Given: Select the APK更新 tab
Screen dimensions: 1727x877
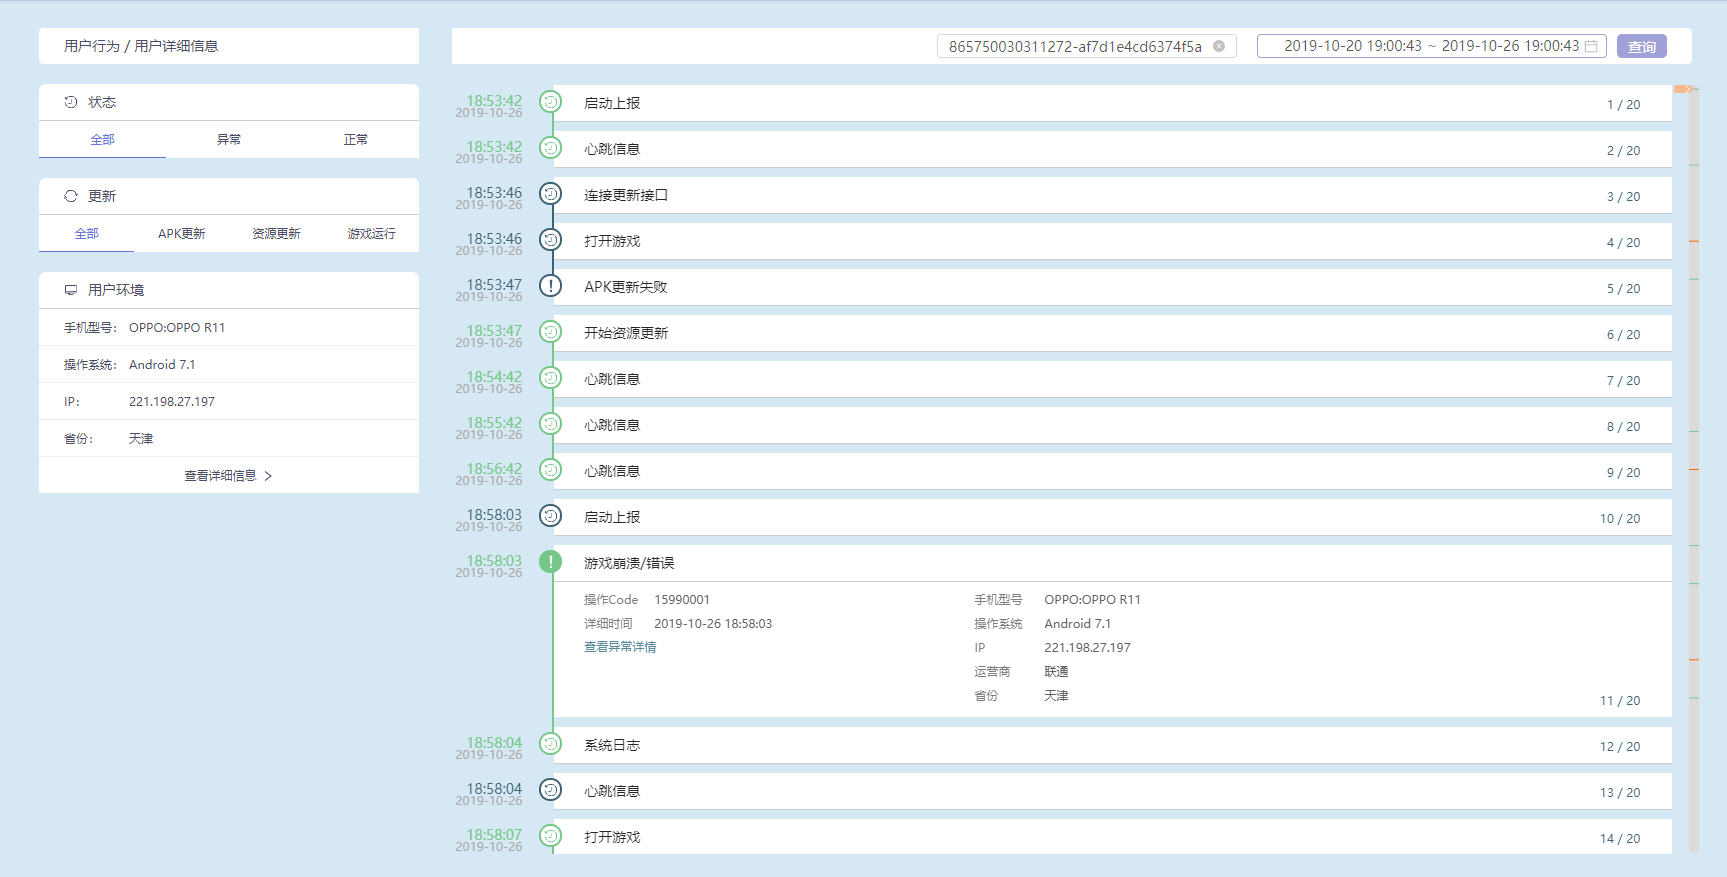Looking at the screenshot, I should (x=181, y=233).
